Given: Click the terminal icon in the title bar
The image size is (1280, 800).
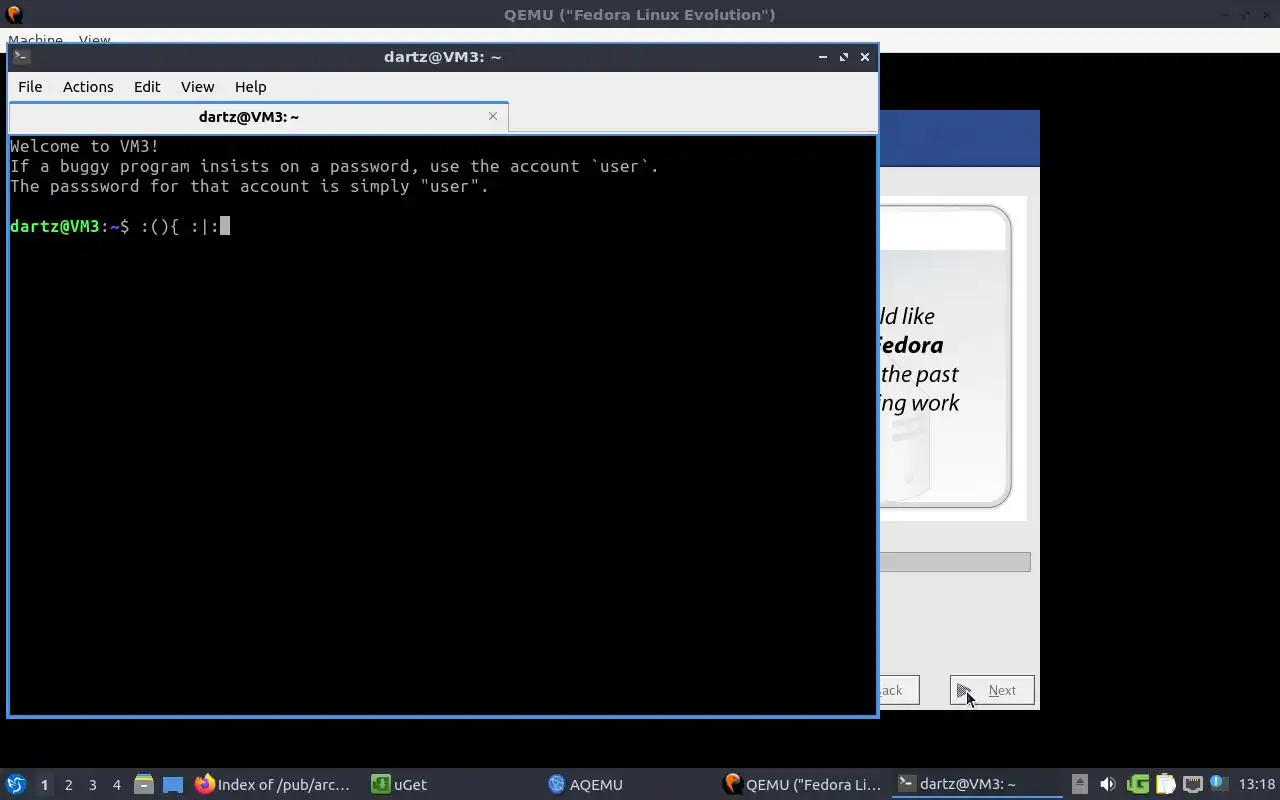Looking at the screenshot, I should (x=21, y=57).
